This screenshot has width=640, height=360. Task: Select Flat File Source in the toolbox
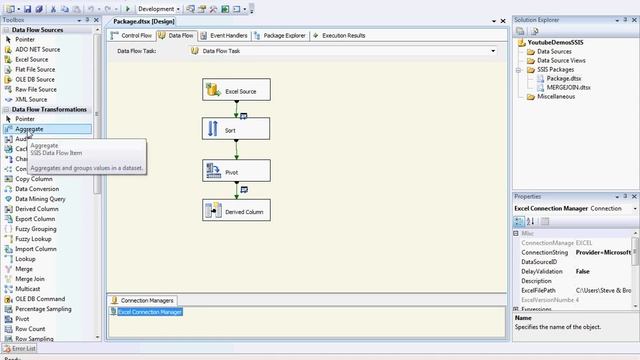35,69
